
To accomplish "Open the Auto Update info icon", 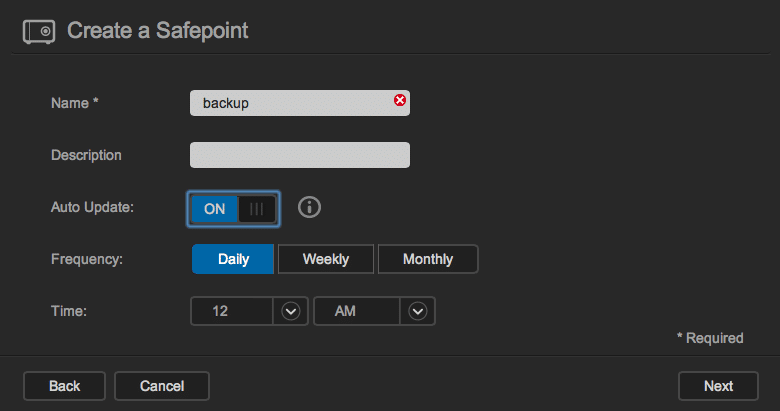I will (x=309, y=207).
